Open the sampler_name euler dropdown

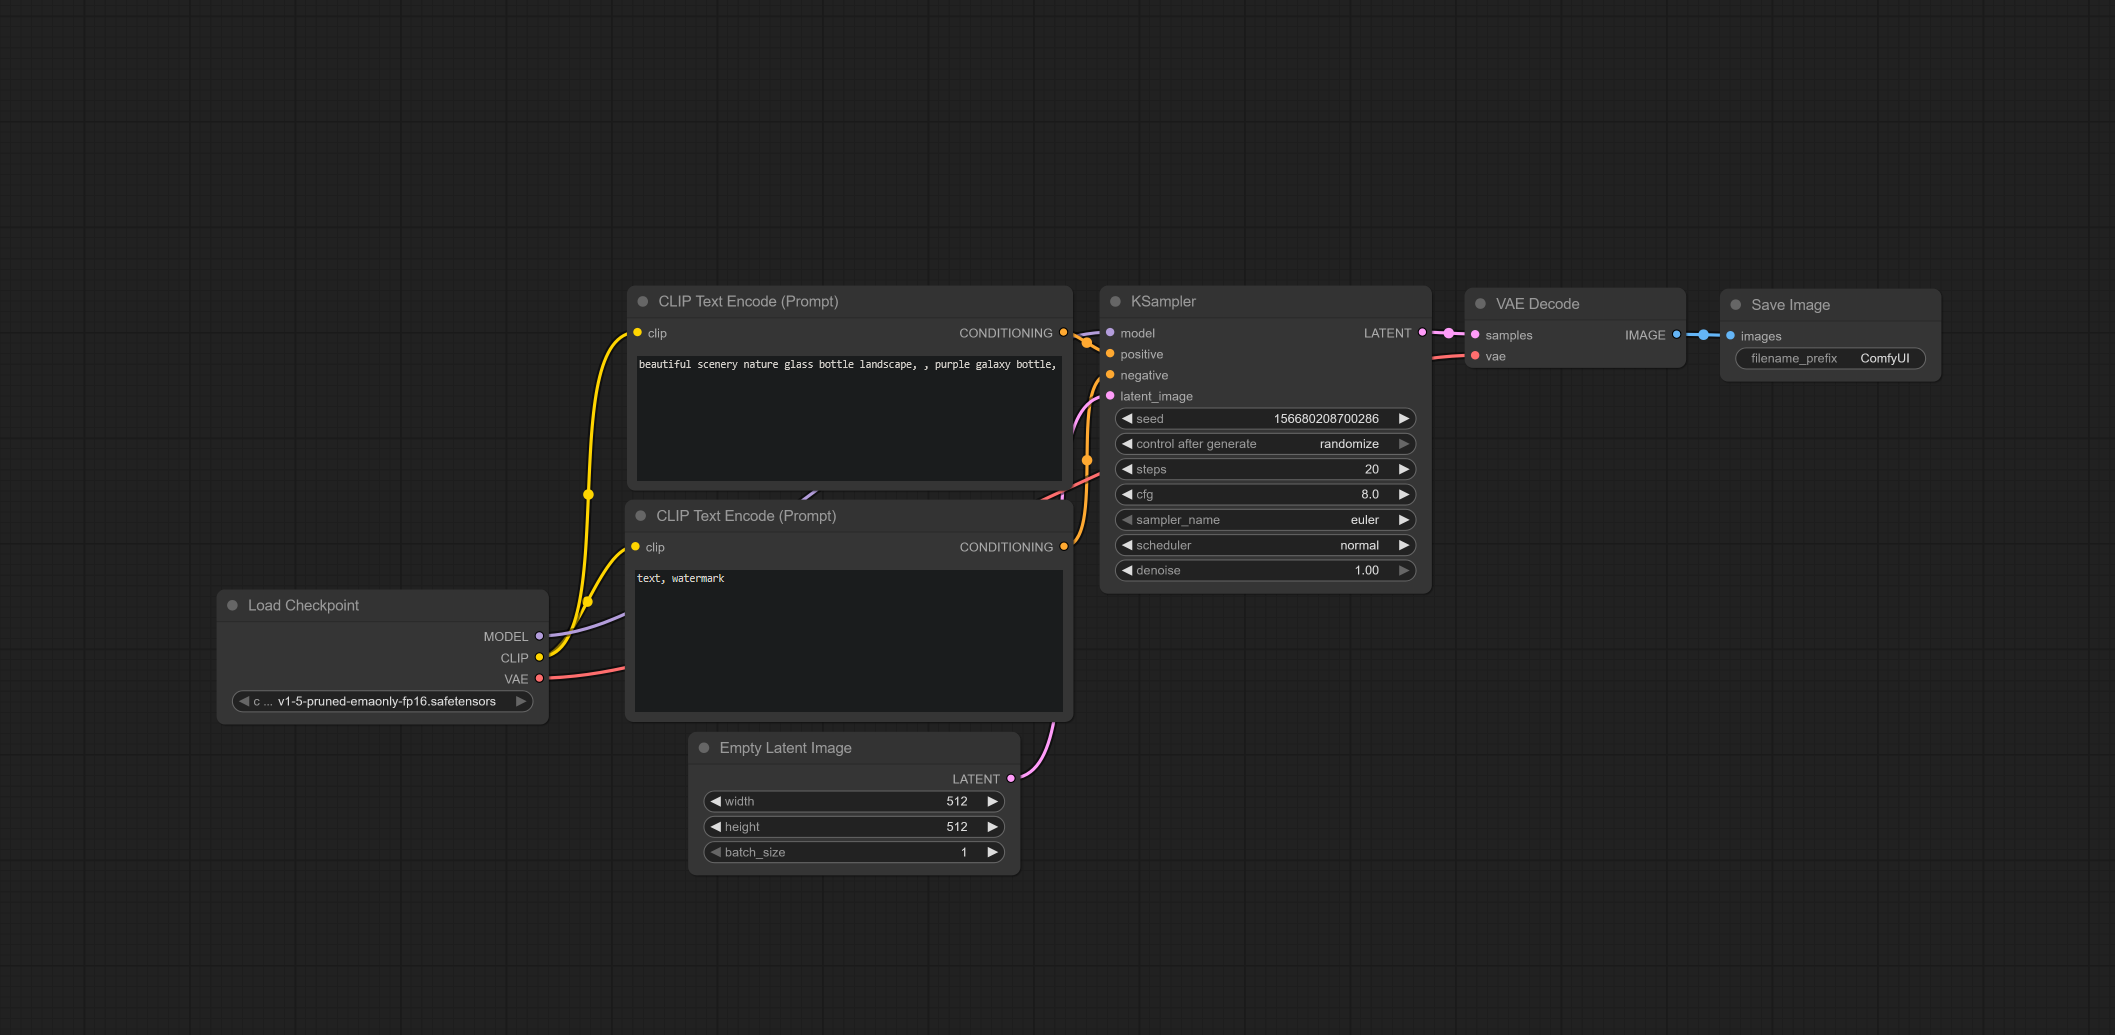pos(1265,520)
